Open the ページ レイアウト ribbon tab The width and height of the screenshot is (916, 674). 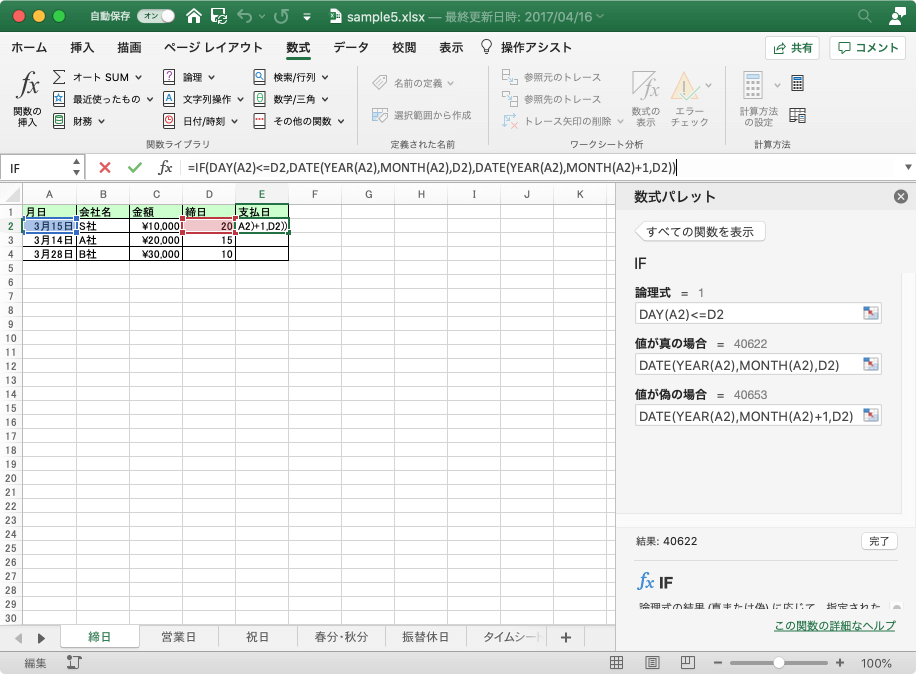[213, 48]
